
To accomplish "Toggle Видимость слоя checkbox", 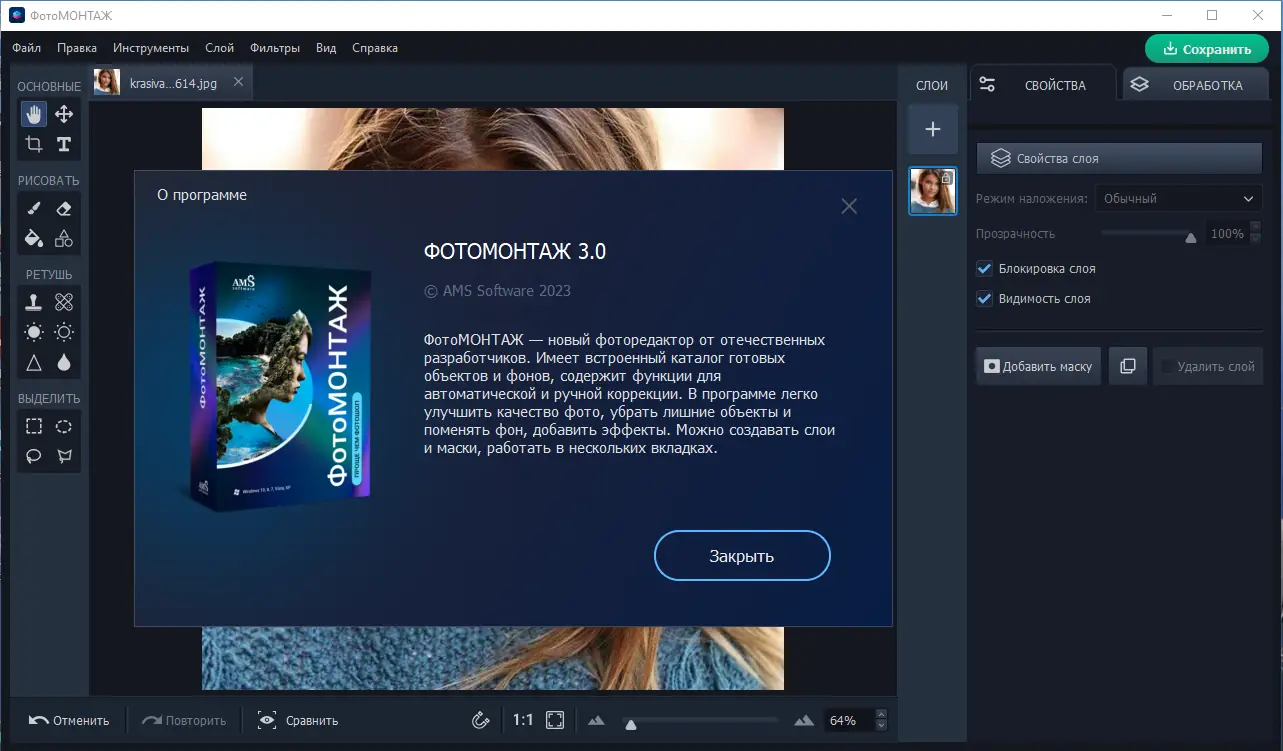I will click(983, 298).
